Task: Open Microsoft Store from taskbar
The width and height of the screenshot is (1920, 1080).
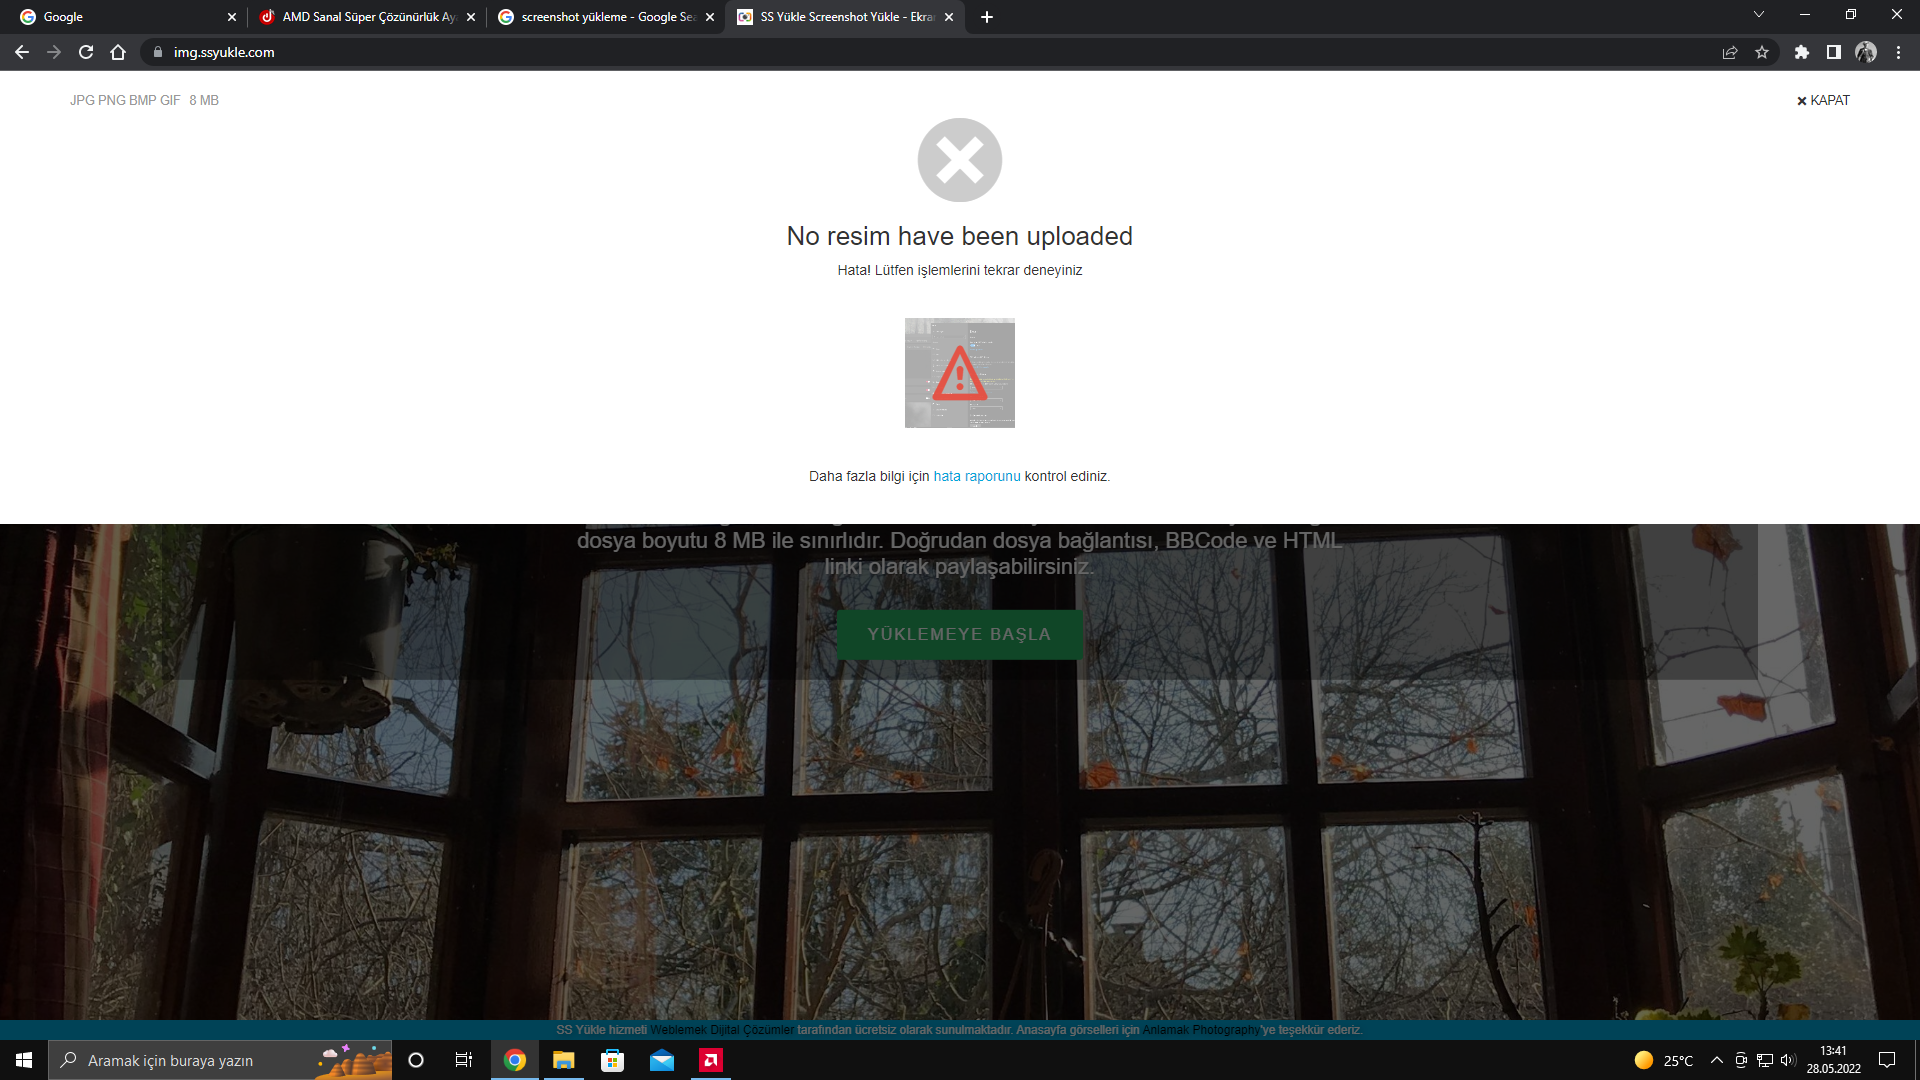Action: [612, 1060]
